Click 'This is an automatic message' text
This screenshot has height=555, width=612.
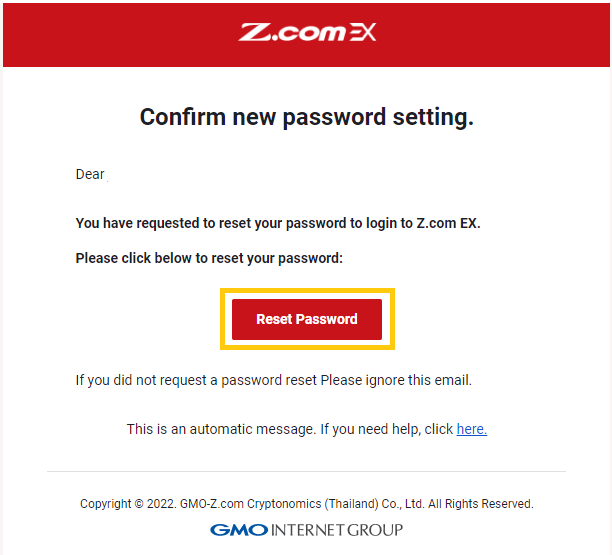click(x=220, y=429)
